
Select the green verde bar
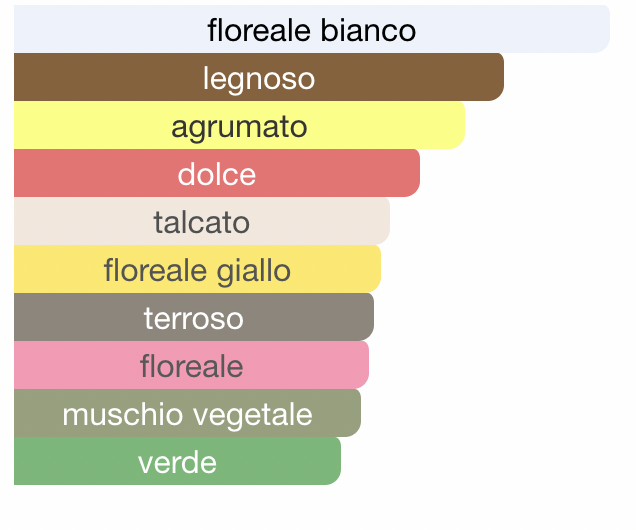click(177, 461)
